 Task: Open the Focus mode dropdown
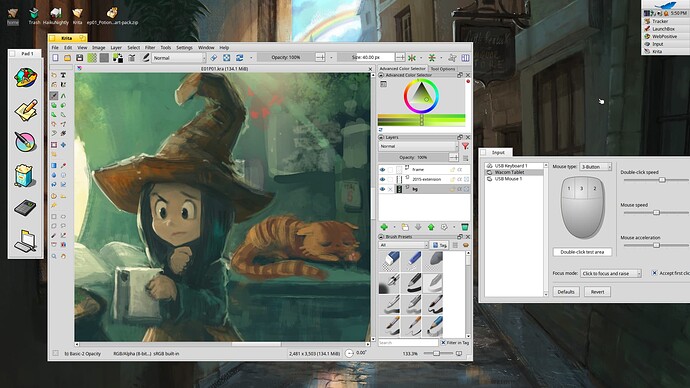[611, 273]
